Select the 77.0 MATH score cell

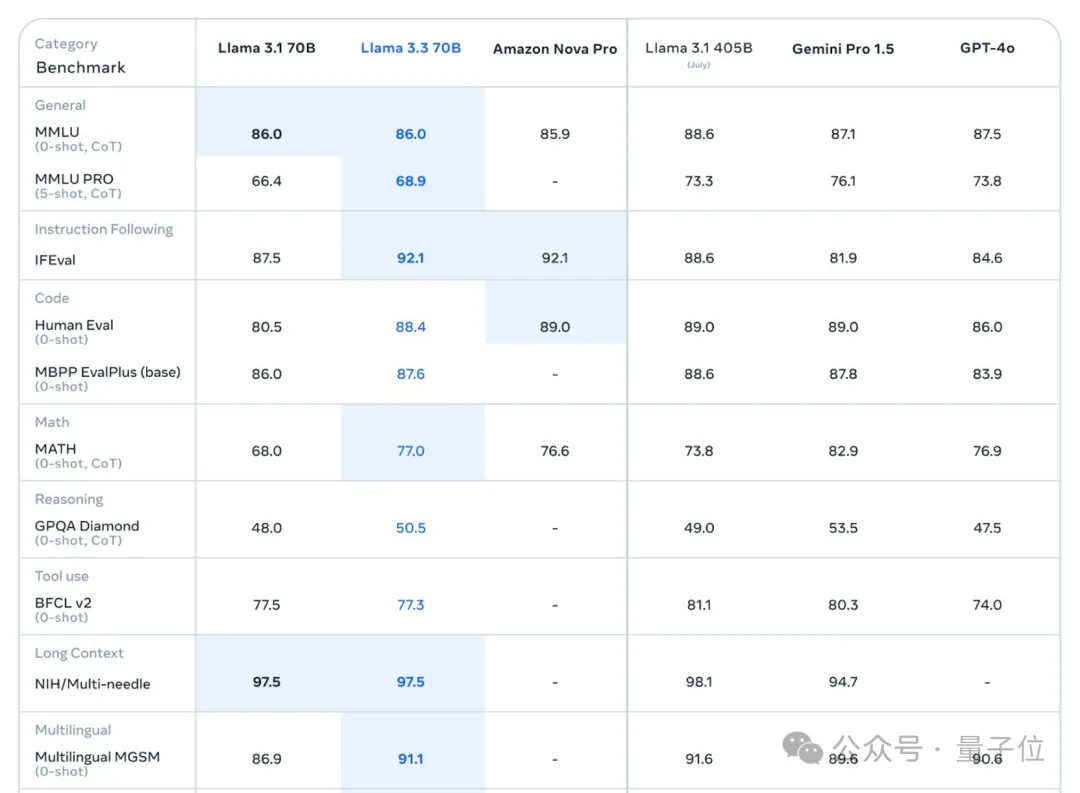410,451
